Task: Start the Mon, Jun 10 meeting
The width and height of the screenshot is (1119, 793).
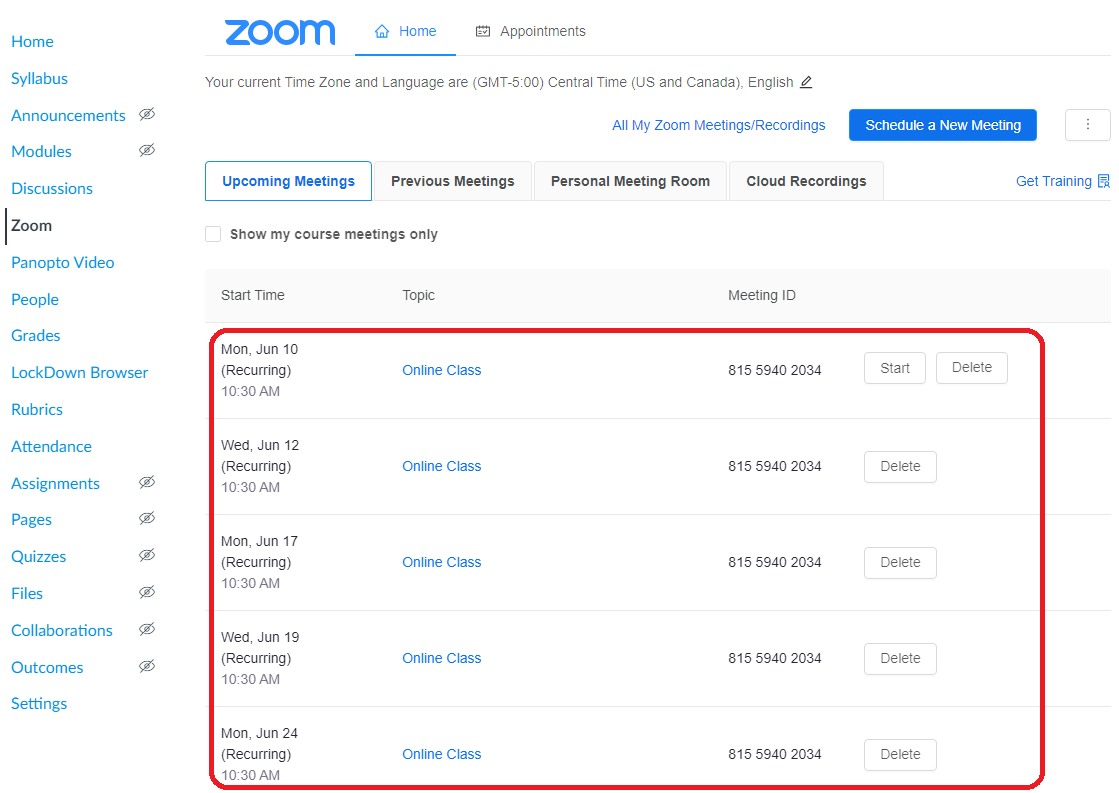Action: point(894,368)
